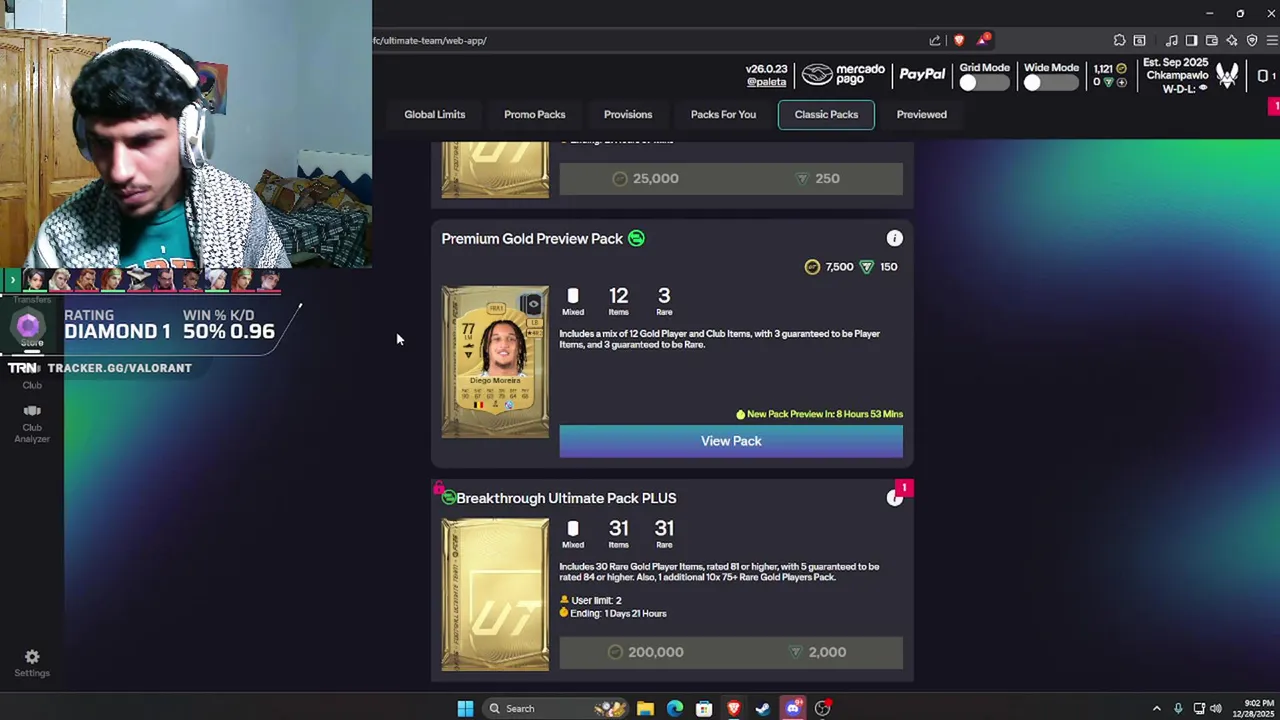Toggle the browser sidebar panel icon
The height and width of the screenshot is (720, 1280).
click(1191, 40)
